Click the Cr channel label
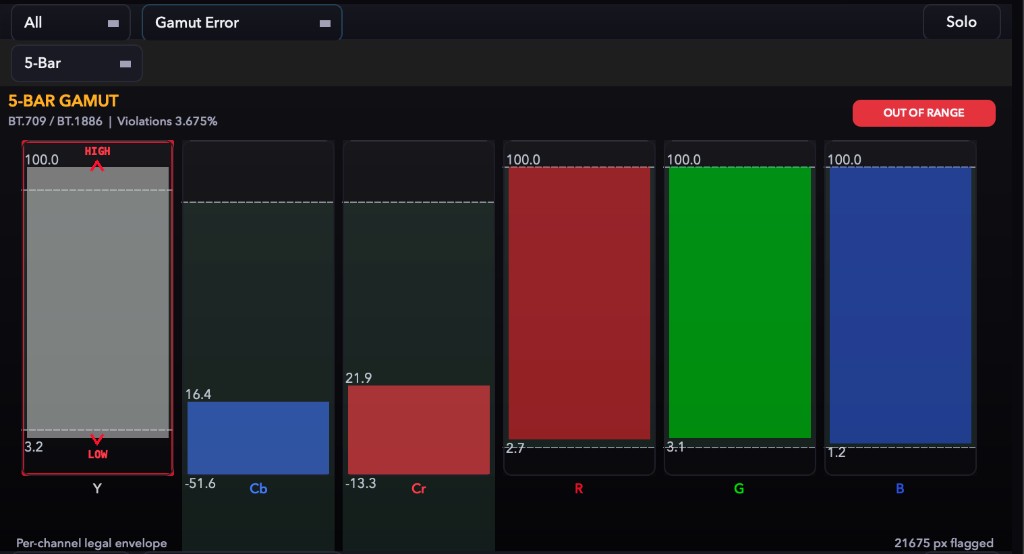1024x554 pixels. pyautogui.click(x=419, y=489)
